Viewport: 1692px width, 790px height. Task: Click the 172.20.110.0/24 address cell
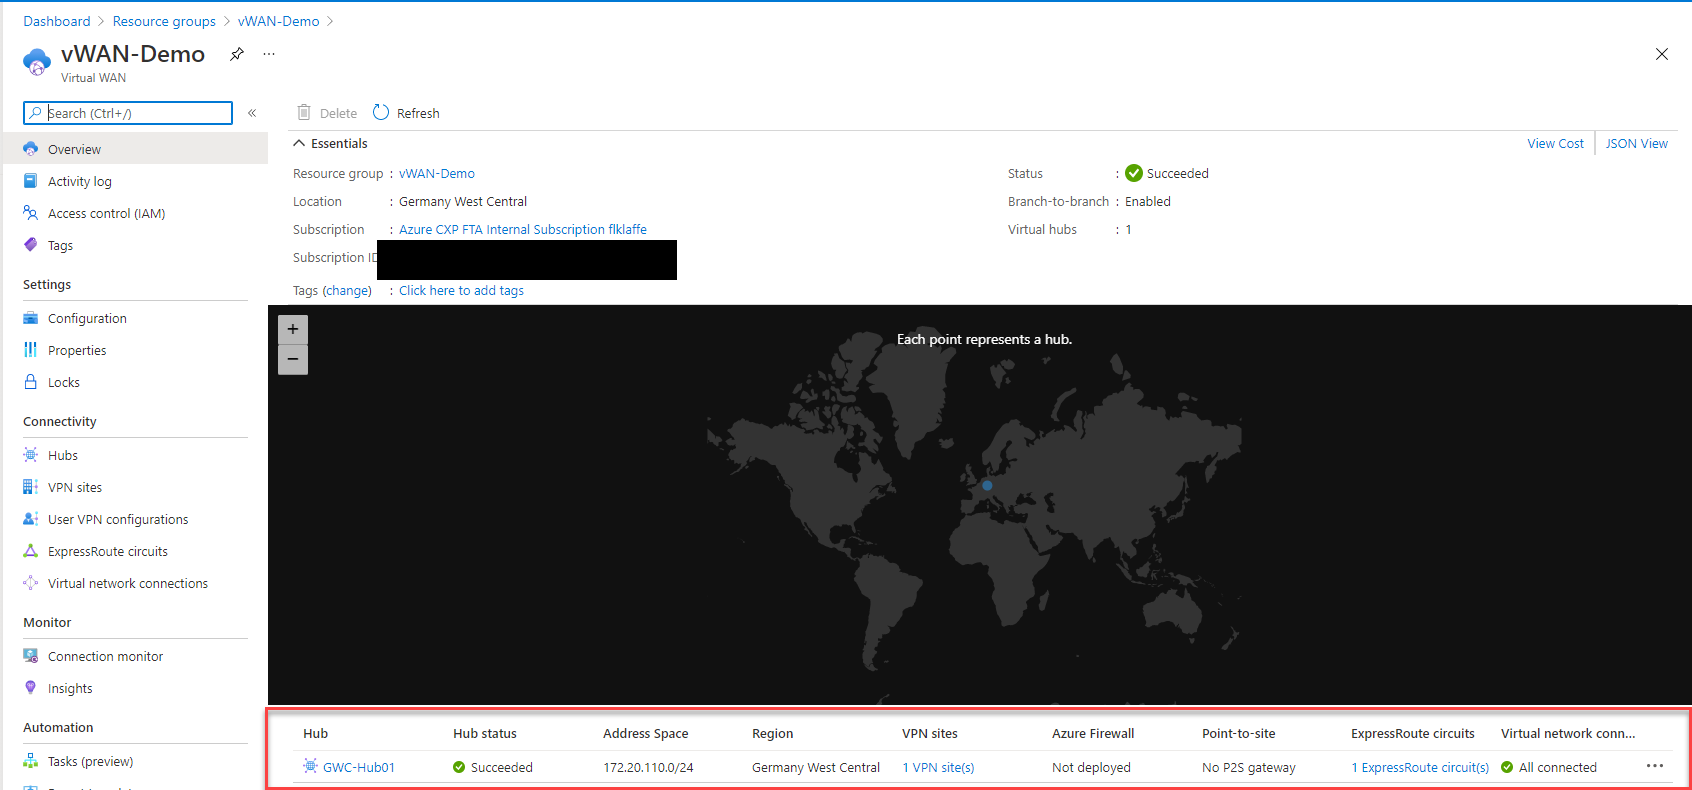click(x=648, y=767)
